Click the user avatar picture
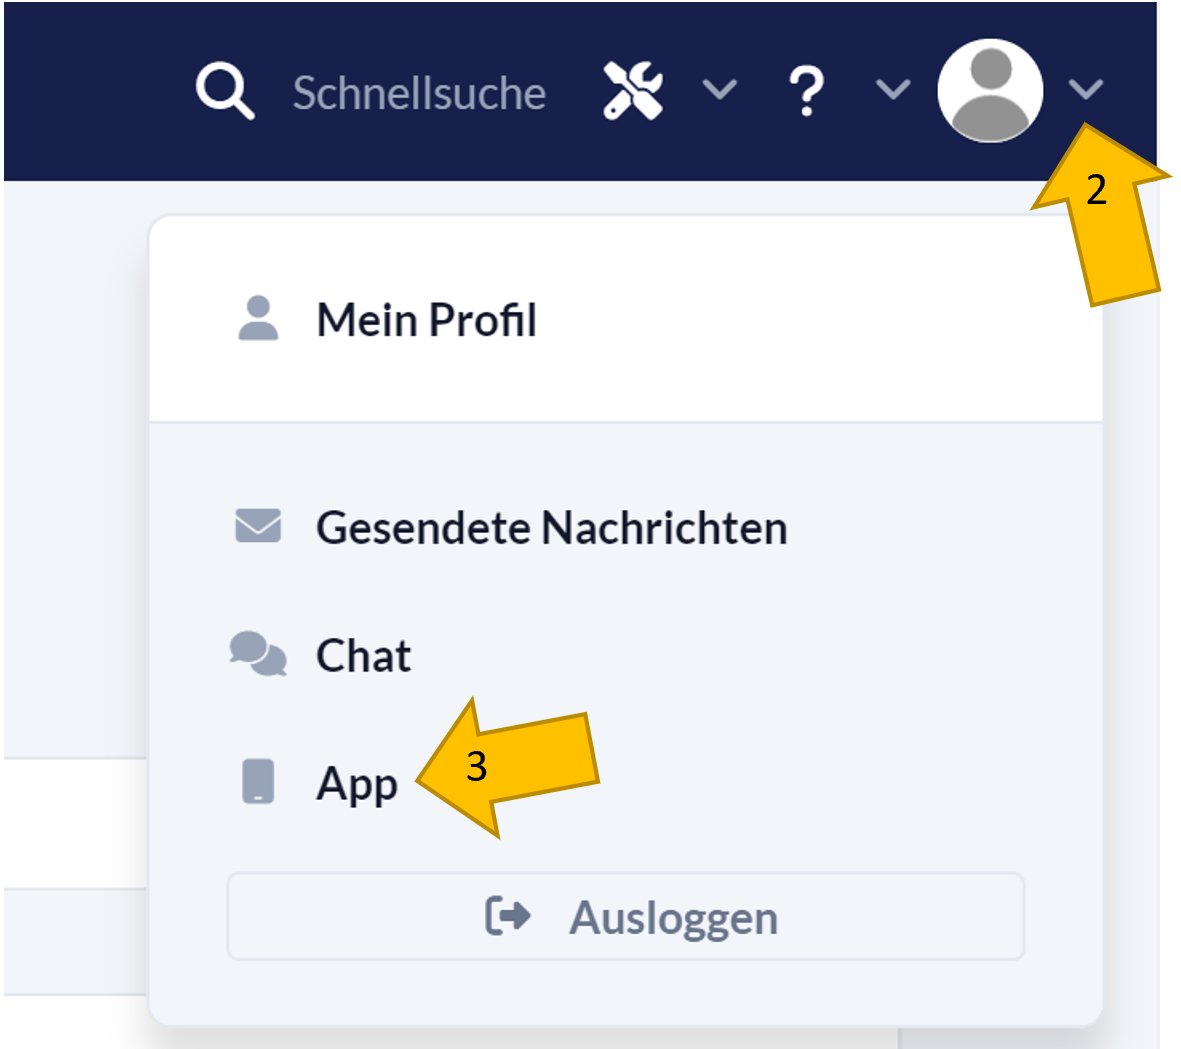The height and width of the screenshot is (1049, 1181). point(990,91)
